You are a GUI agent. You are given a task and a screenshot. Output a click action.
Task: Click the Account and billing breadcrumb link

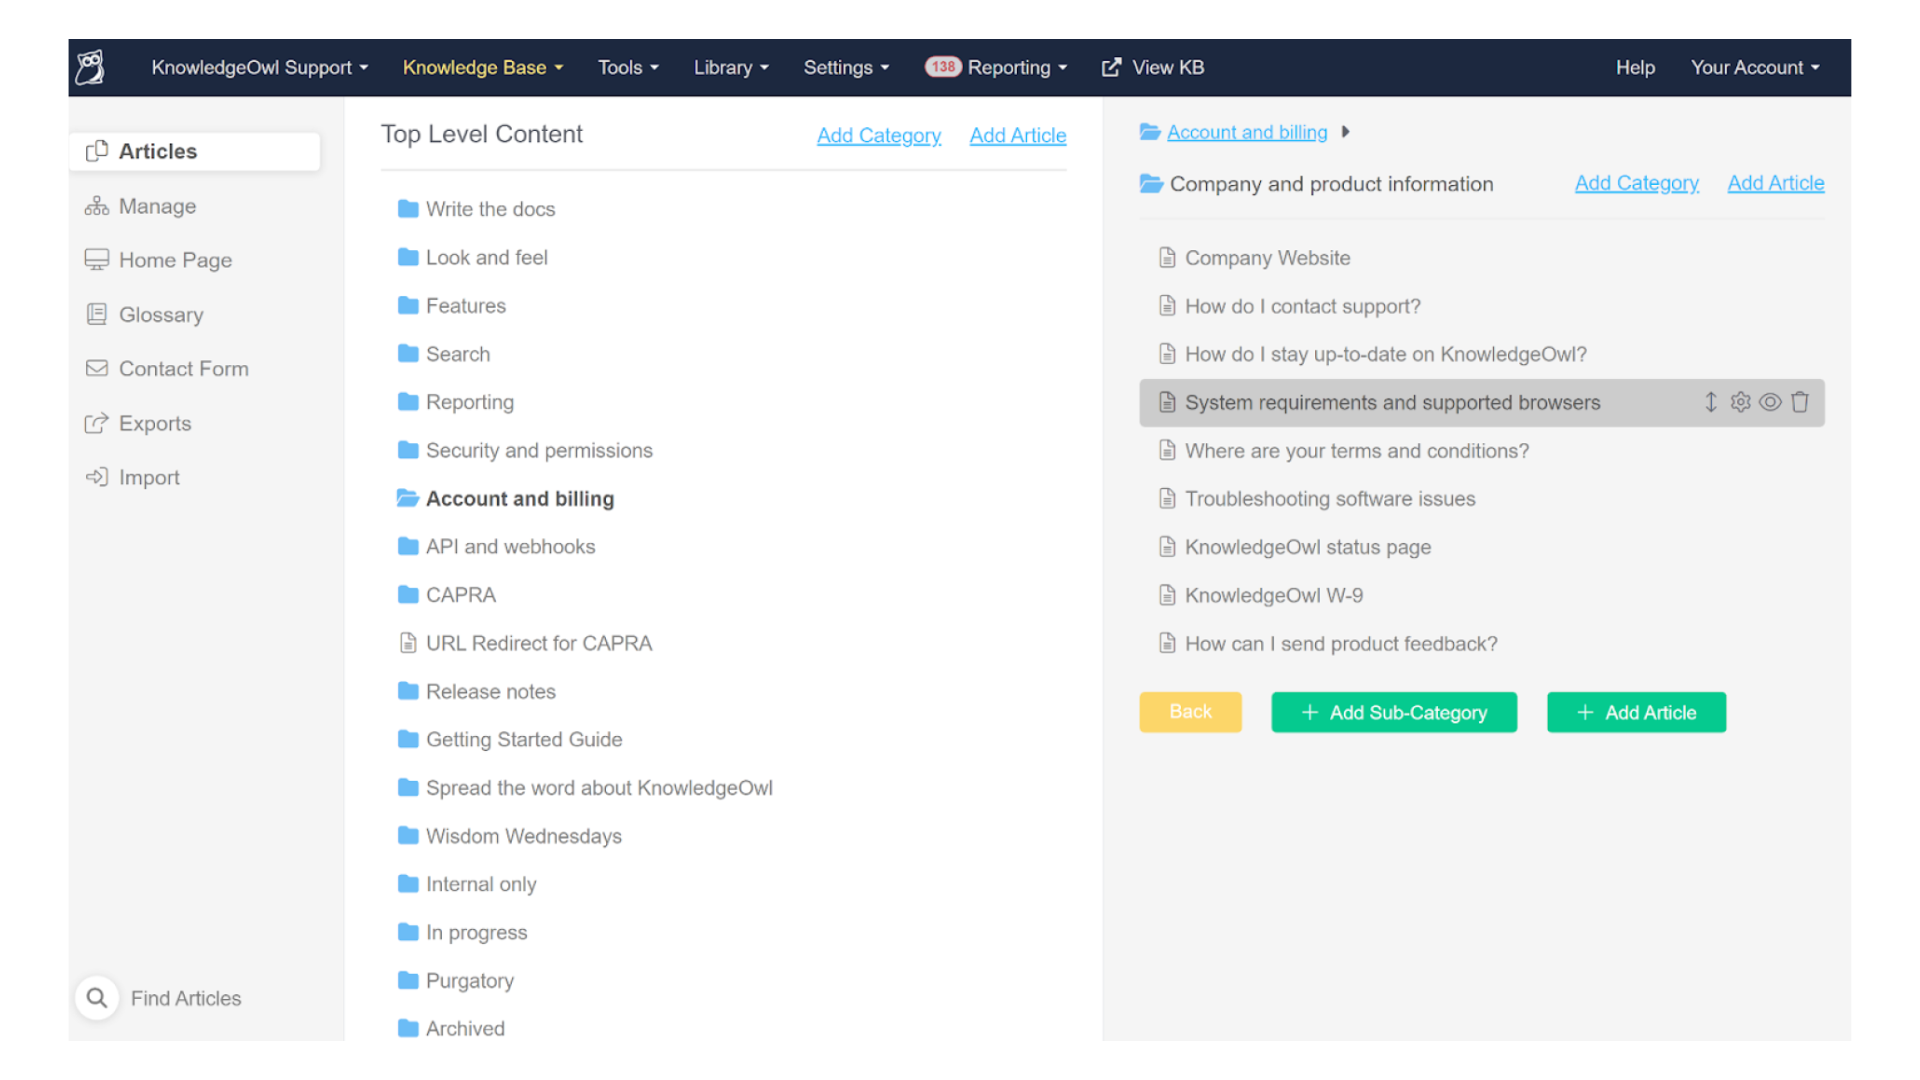[1247, 132]
